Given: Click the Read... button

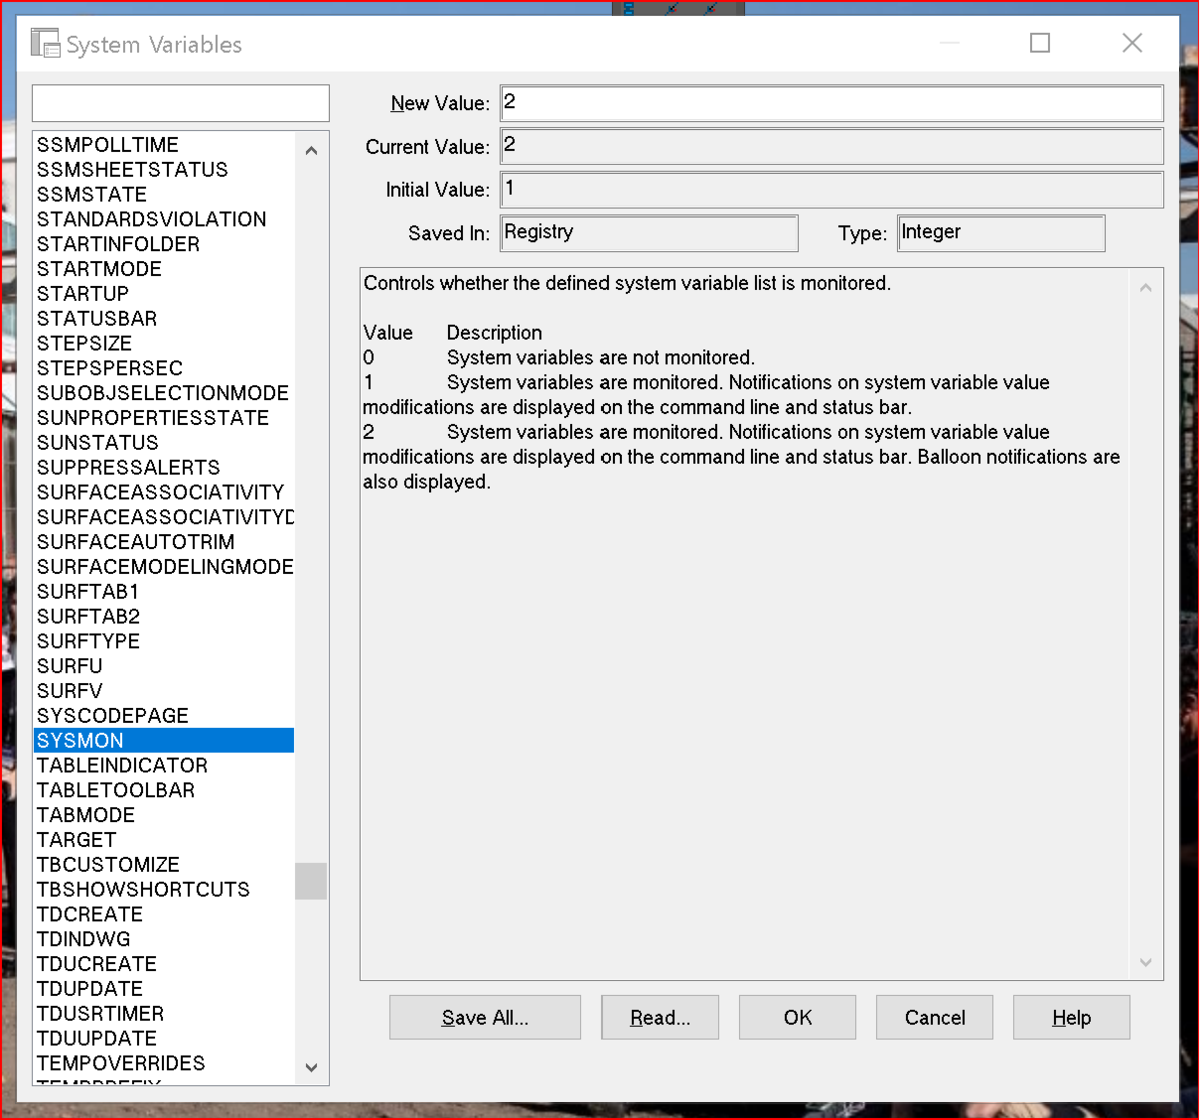Looking at the screenshot, I should (x=660, y=1018).
